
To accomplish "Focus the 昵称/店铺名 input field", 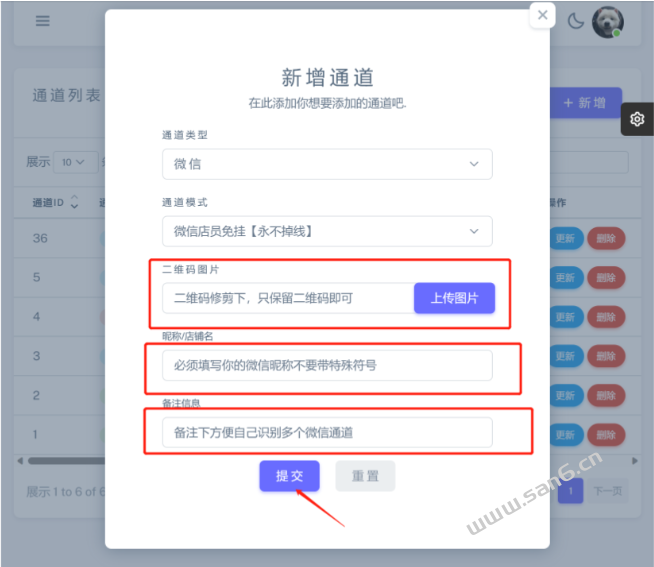I will click(327, 365).
